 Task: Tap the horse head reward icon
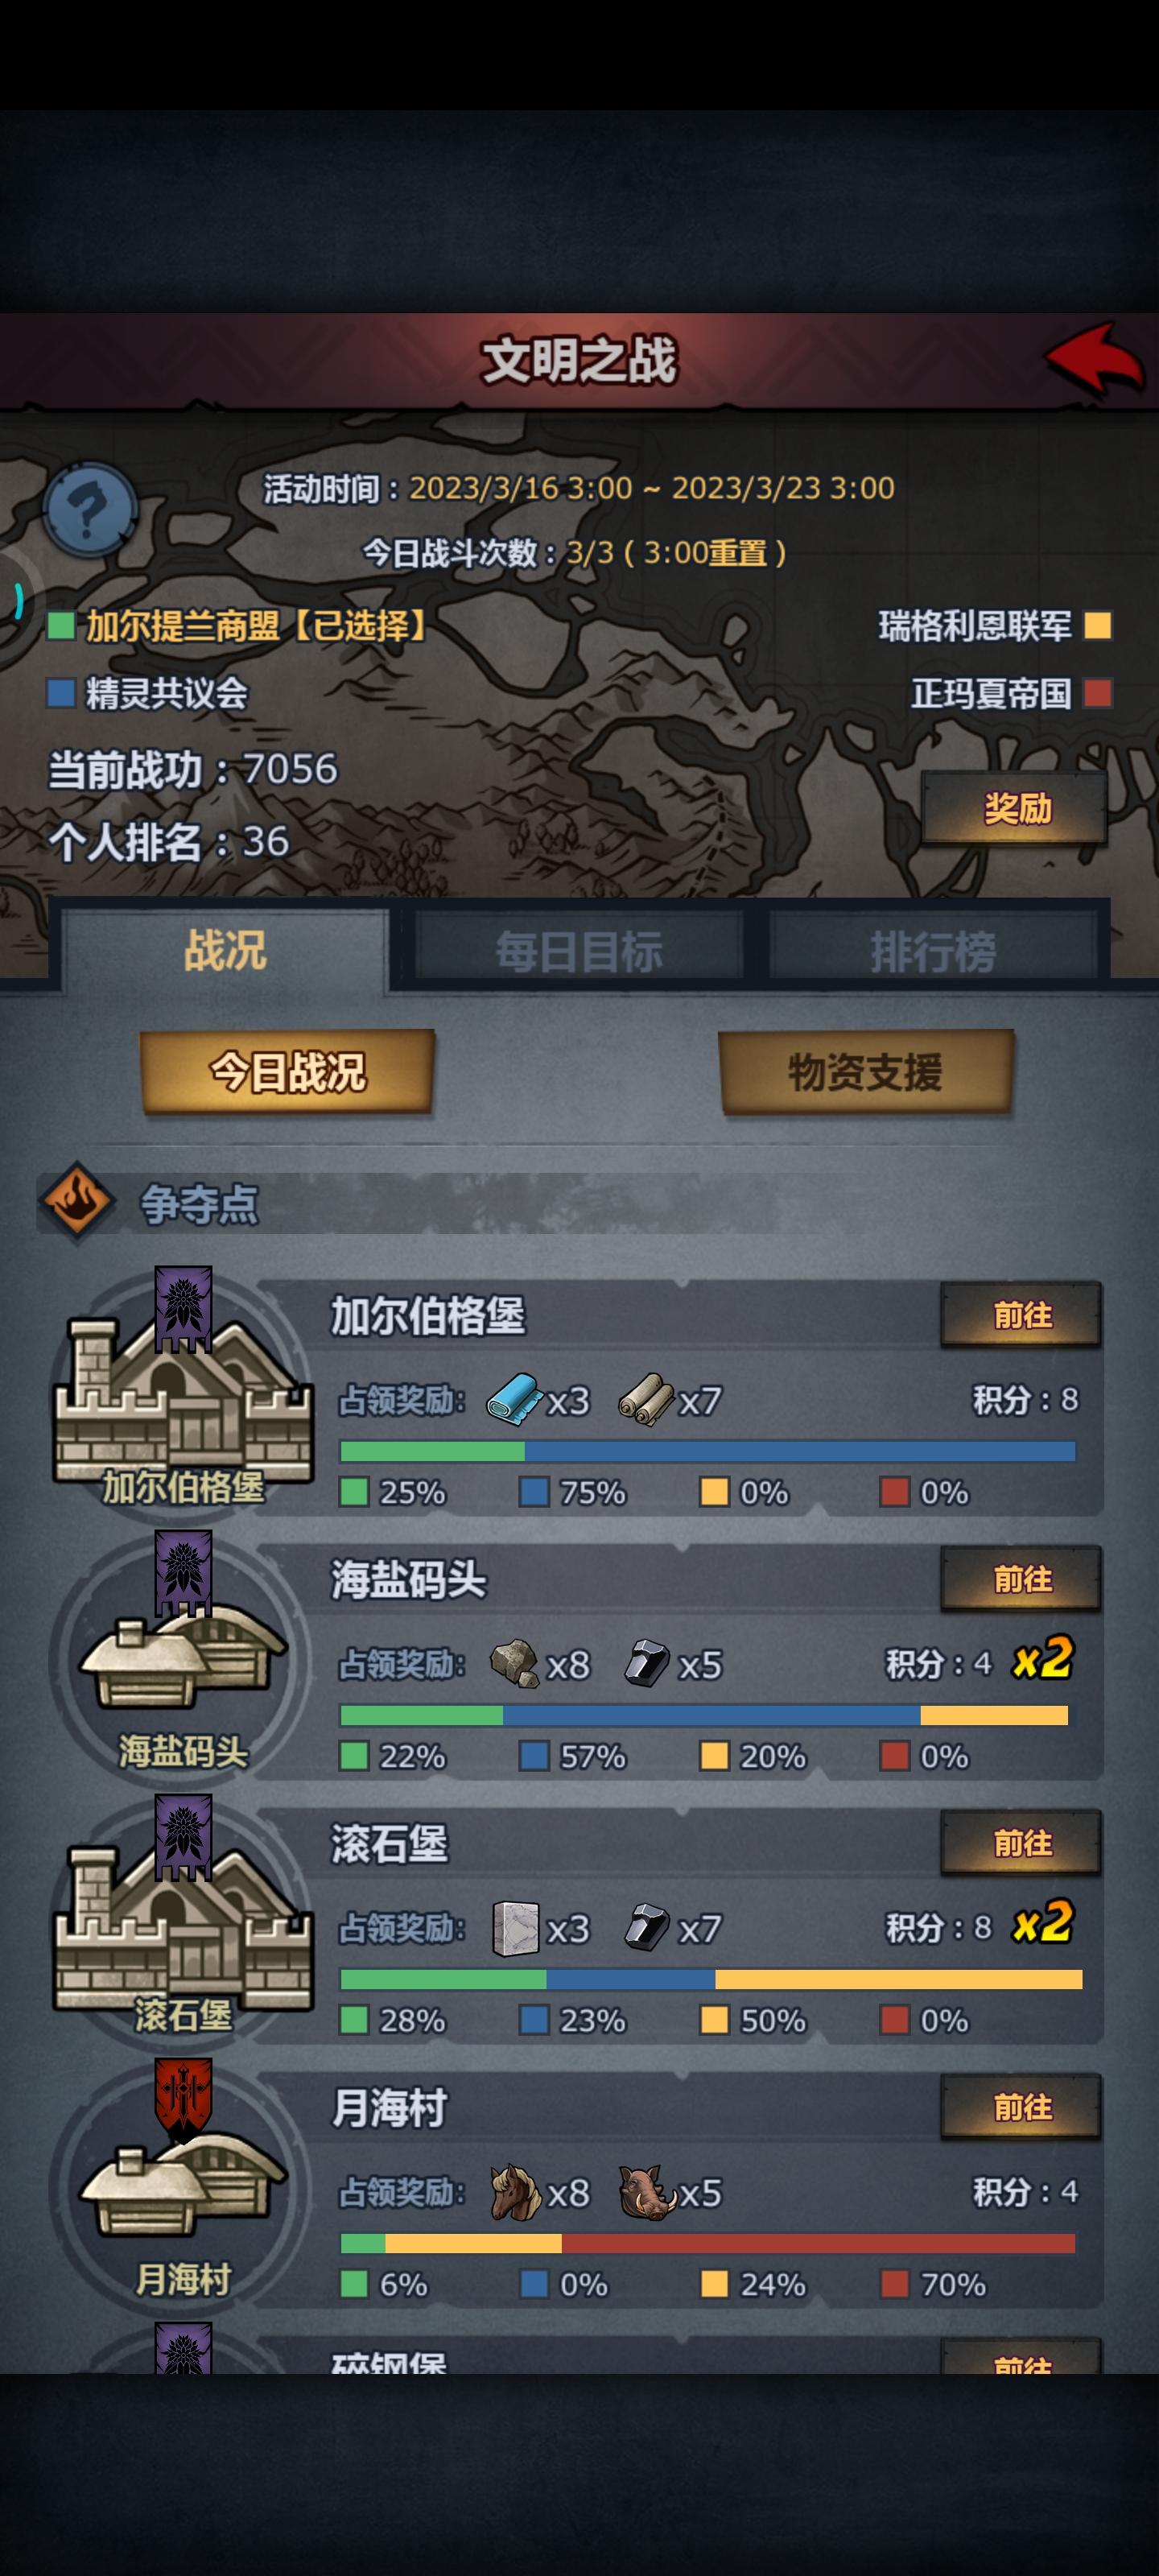(515, 2192)
